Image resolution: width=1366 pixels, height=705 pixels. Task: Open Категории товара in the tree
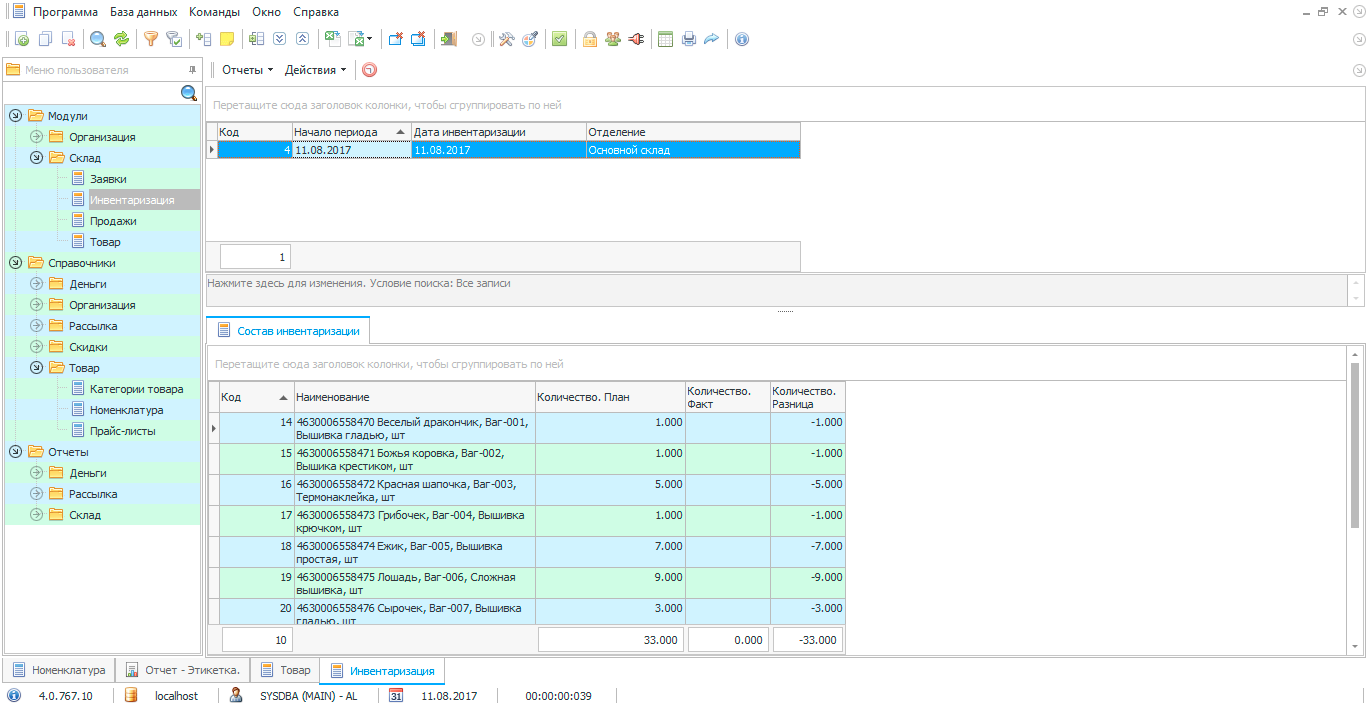tap(136, 389)
